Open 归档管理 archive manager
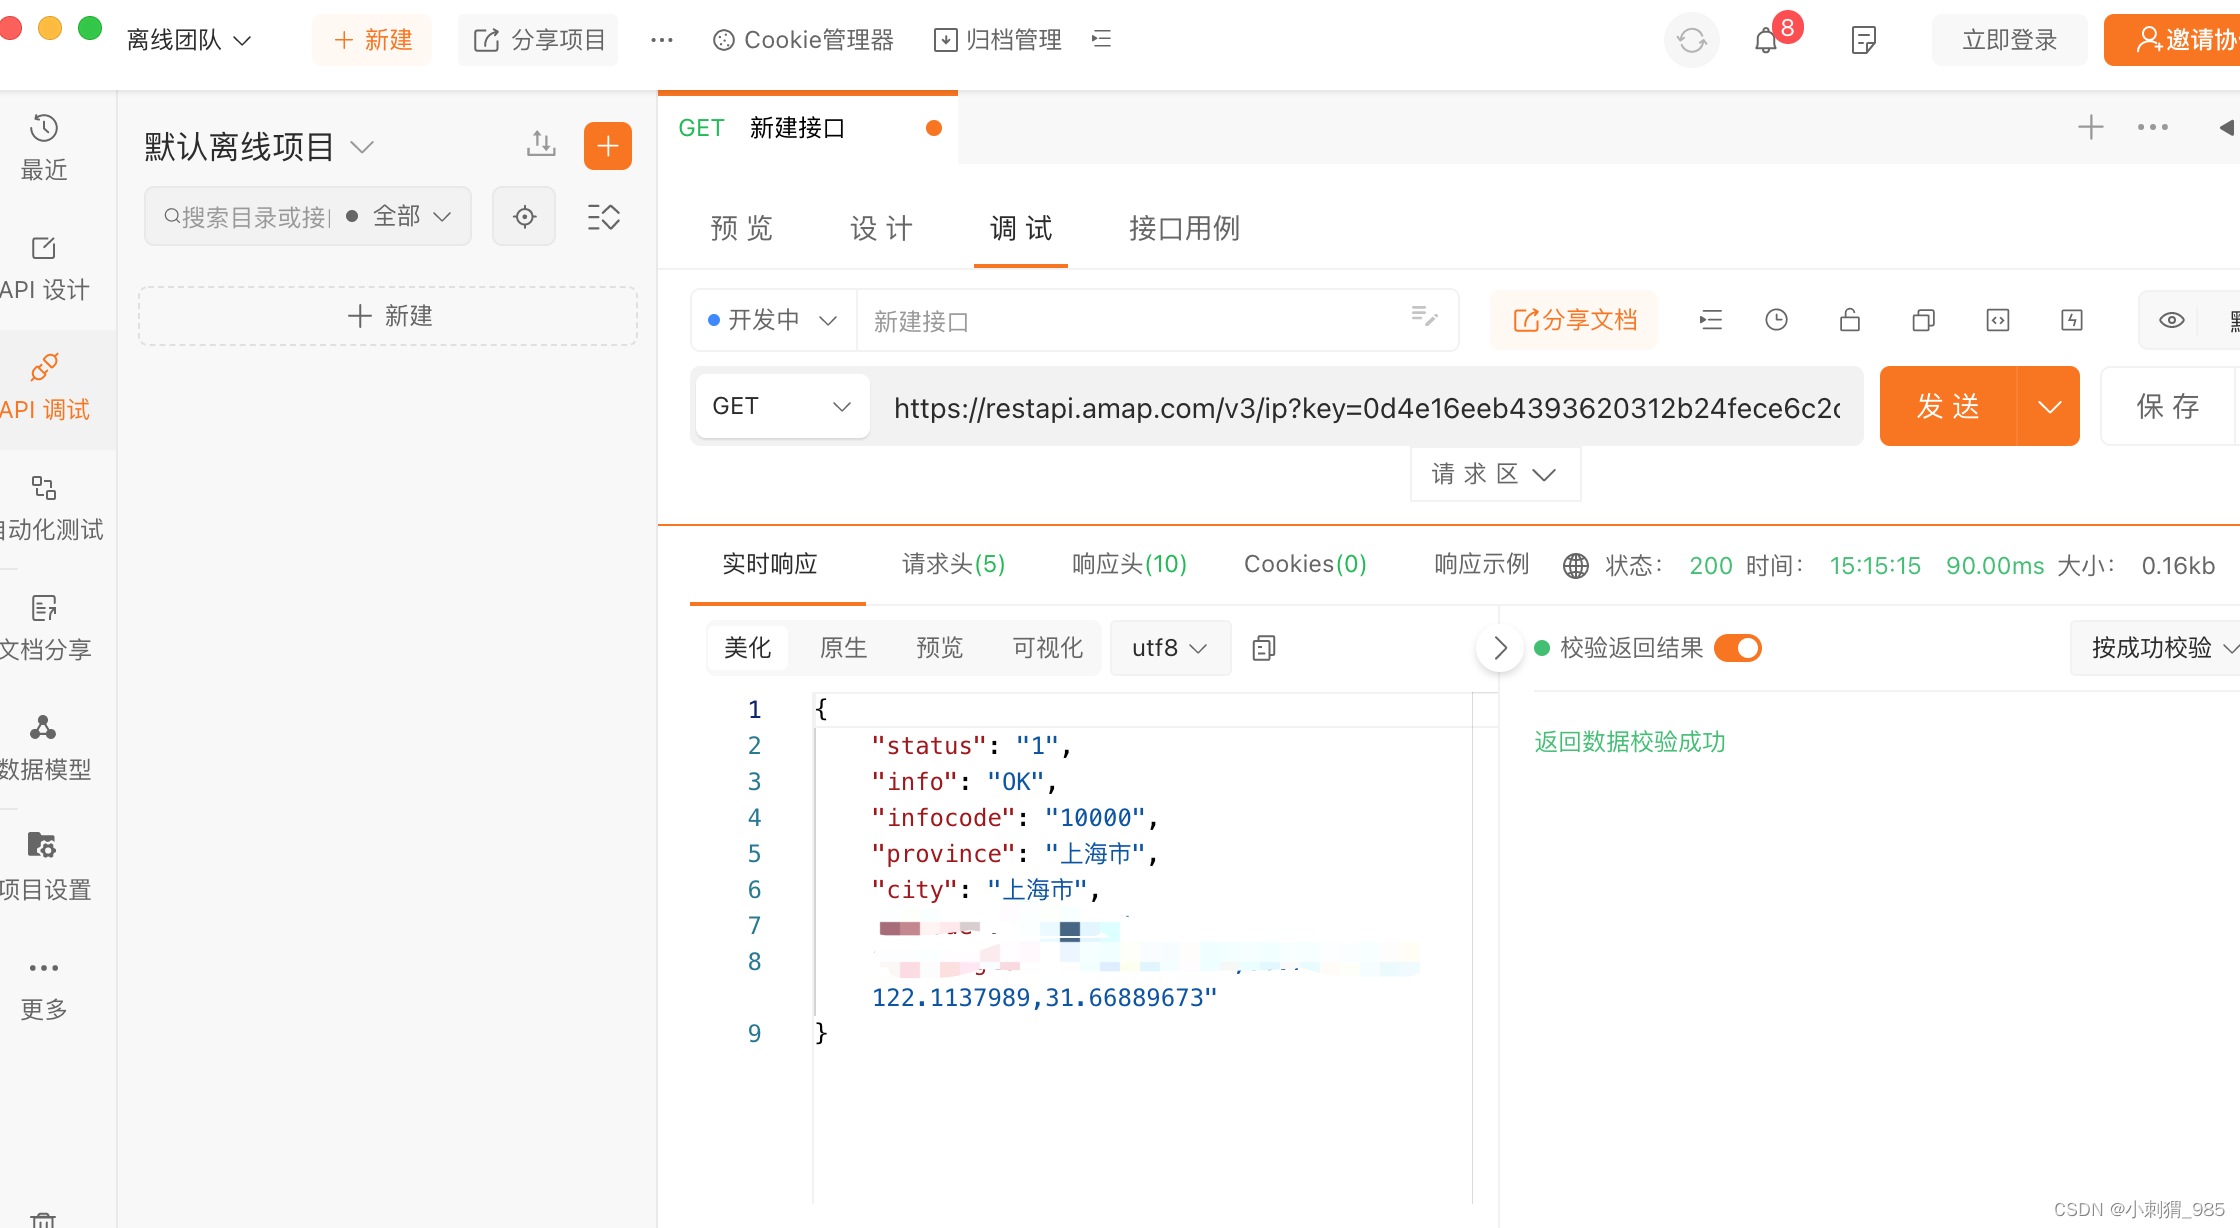The image size is (2240, 1228). pos(996,40)
